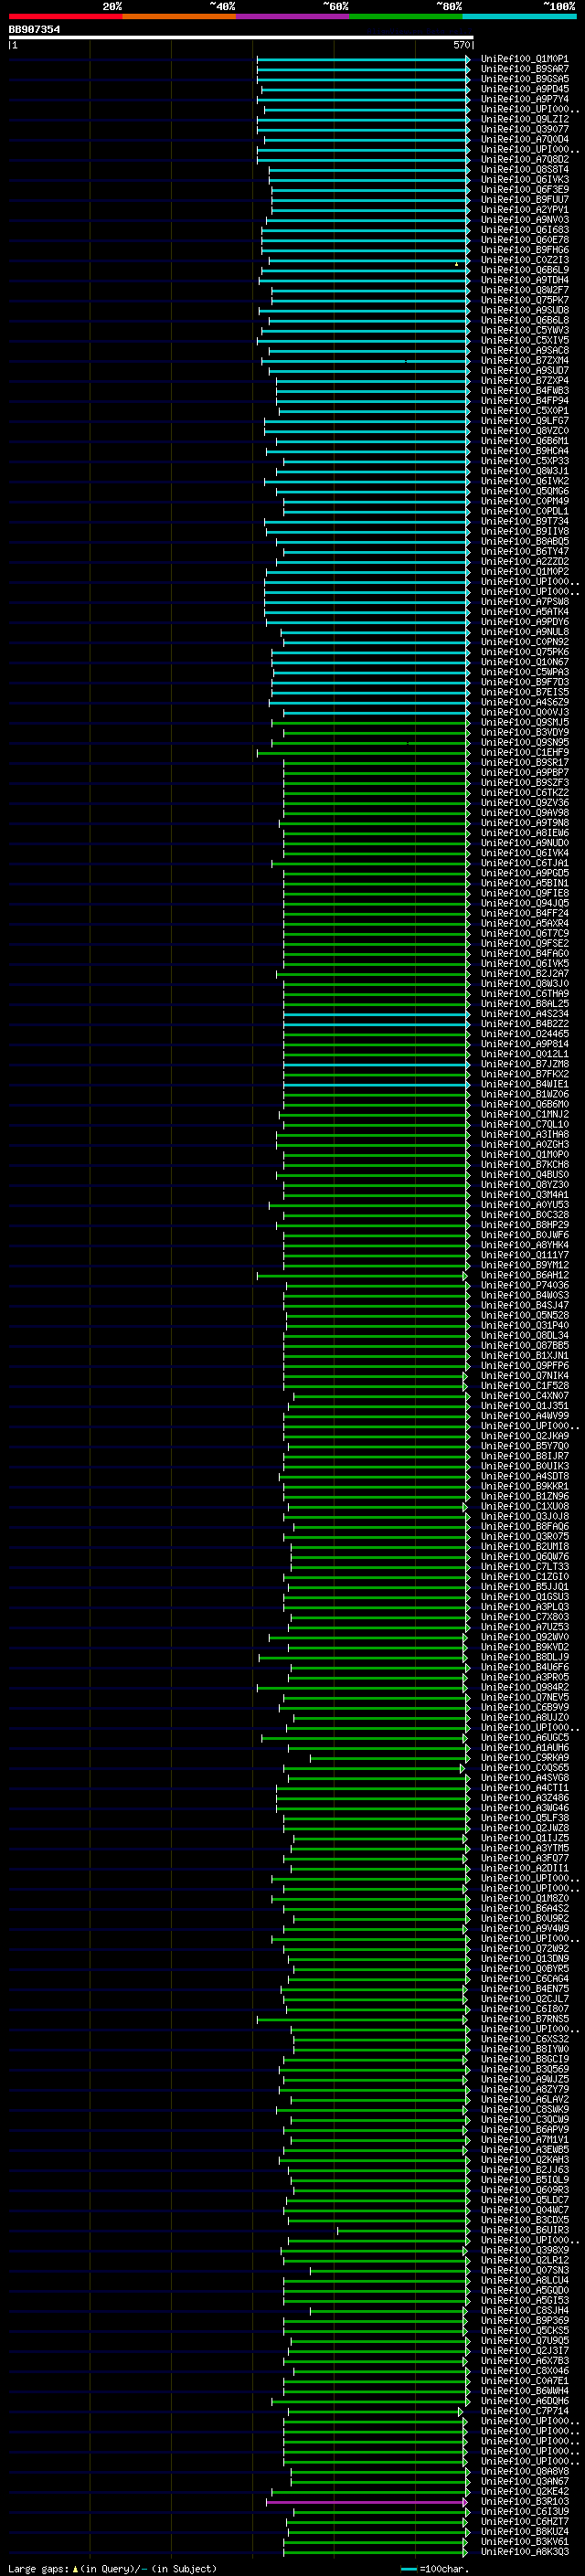Click the label UniRef100_C5X0P1
The width and height of the screenshot is (585, 2576).
[x=524, y=410]
